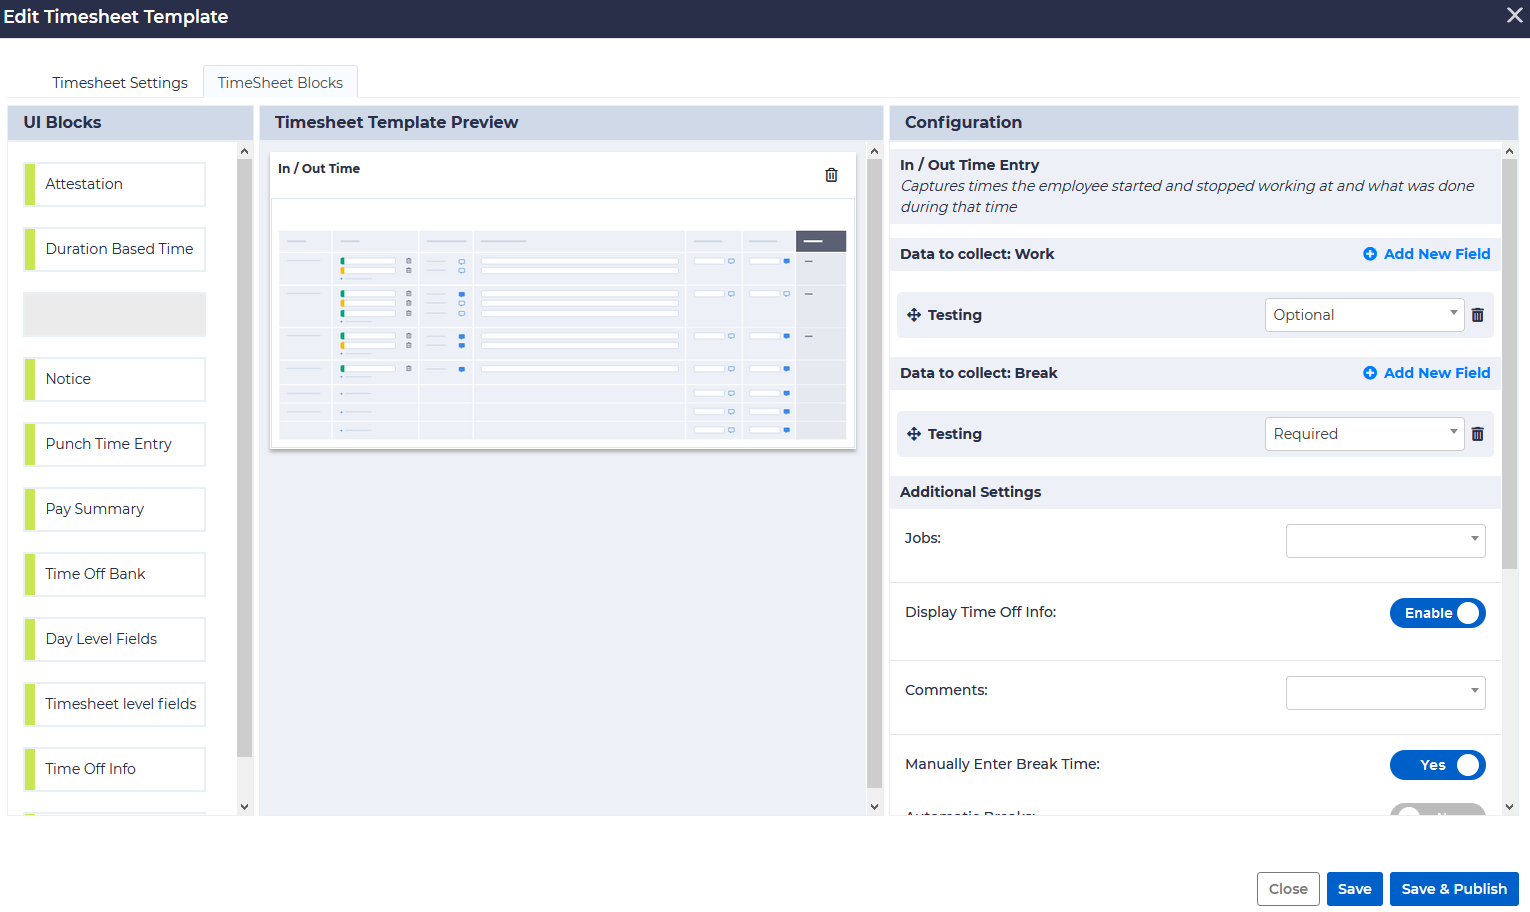Click the plus icon on Add New Field for Break

point(1370,372)
